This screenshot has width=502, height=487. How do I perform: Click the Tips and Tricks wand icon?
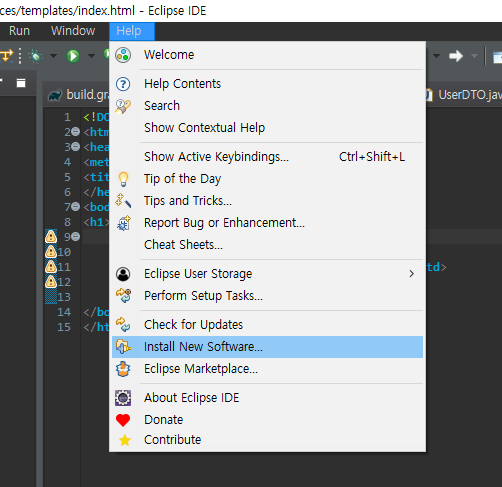(123, 201)
